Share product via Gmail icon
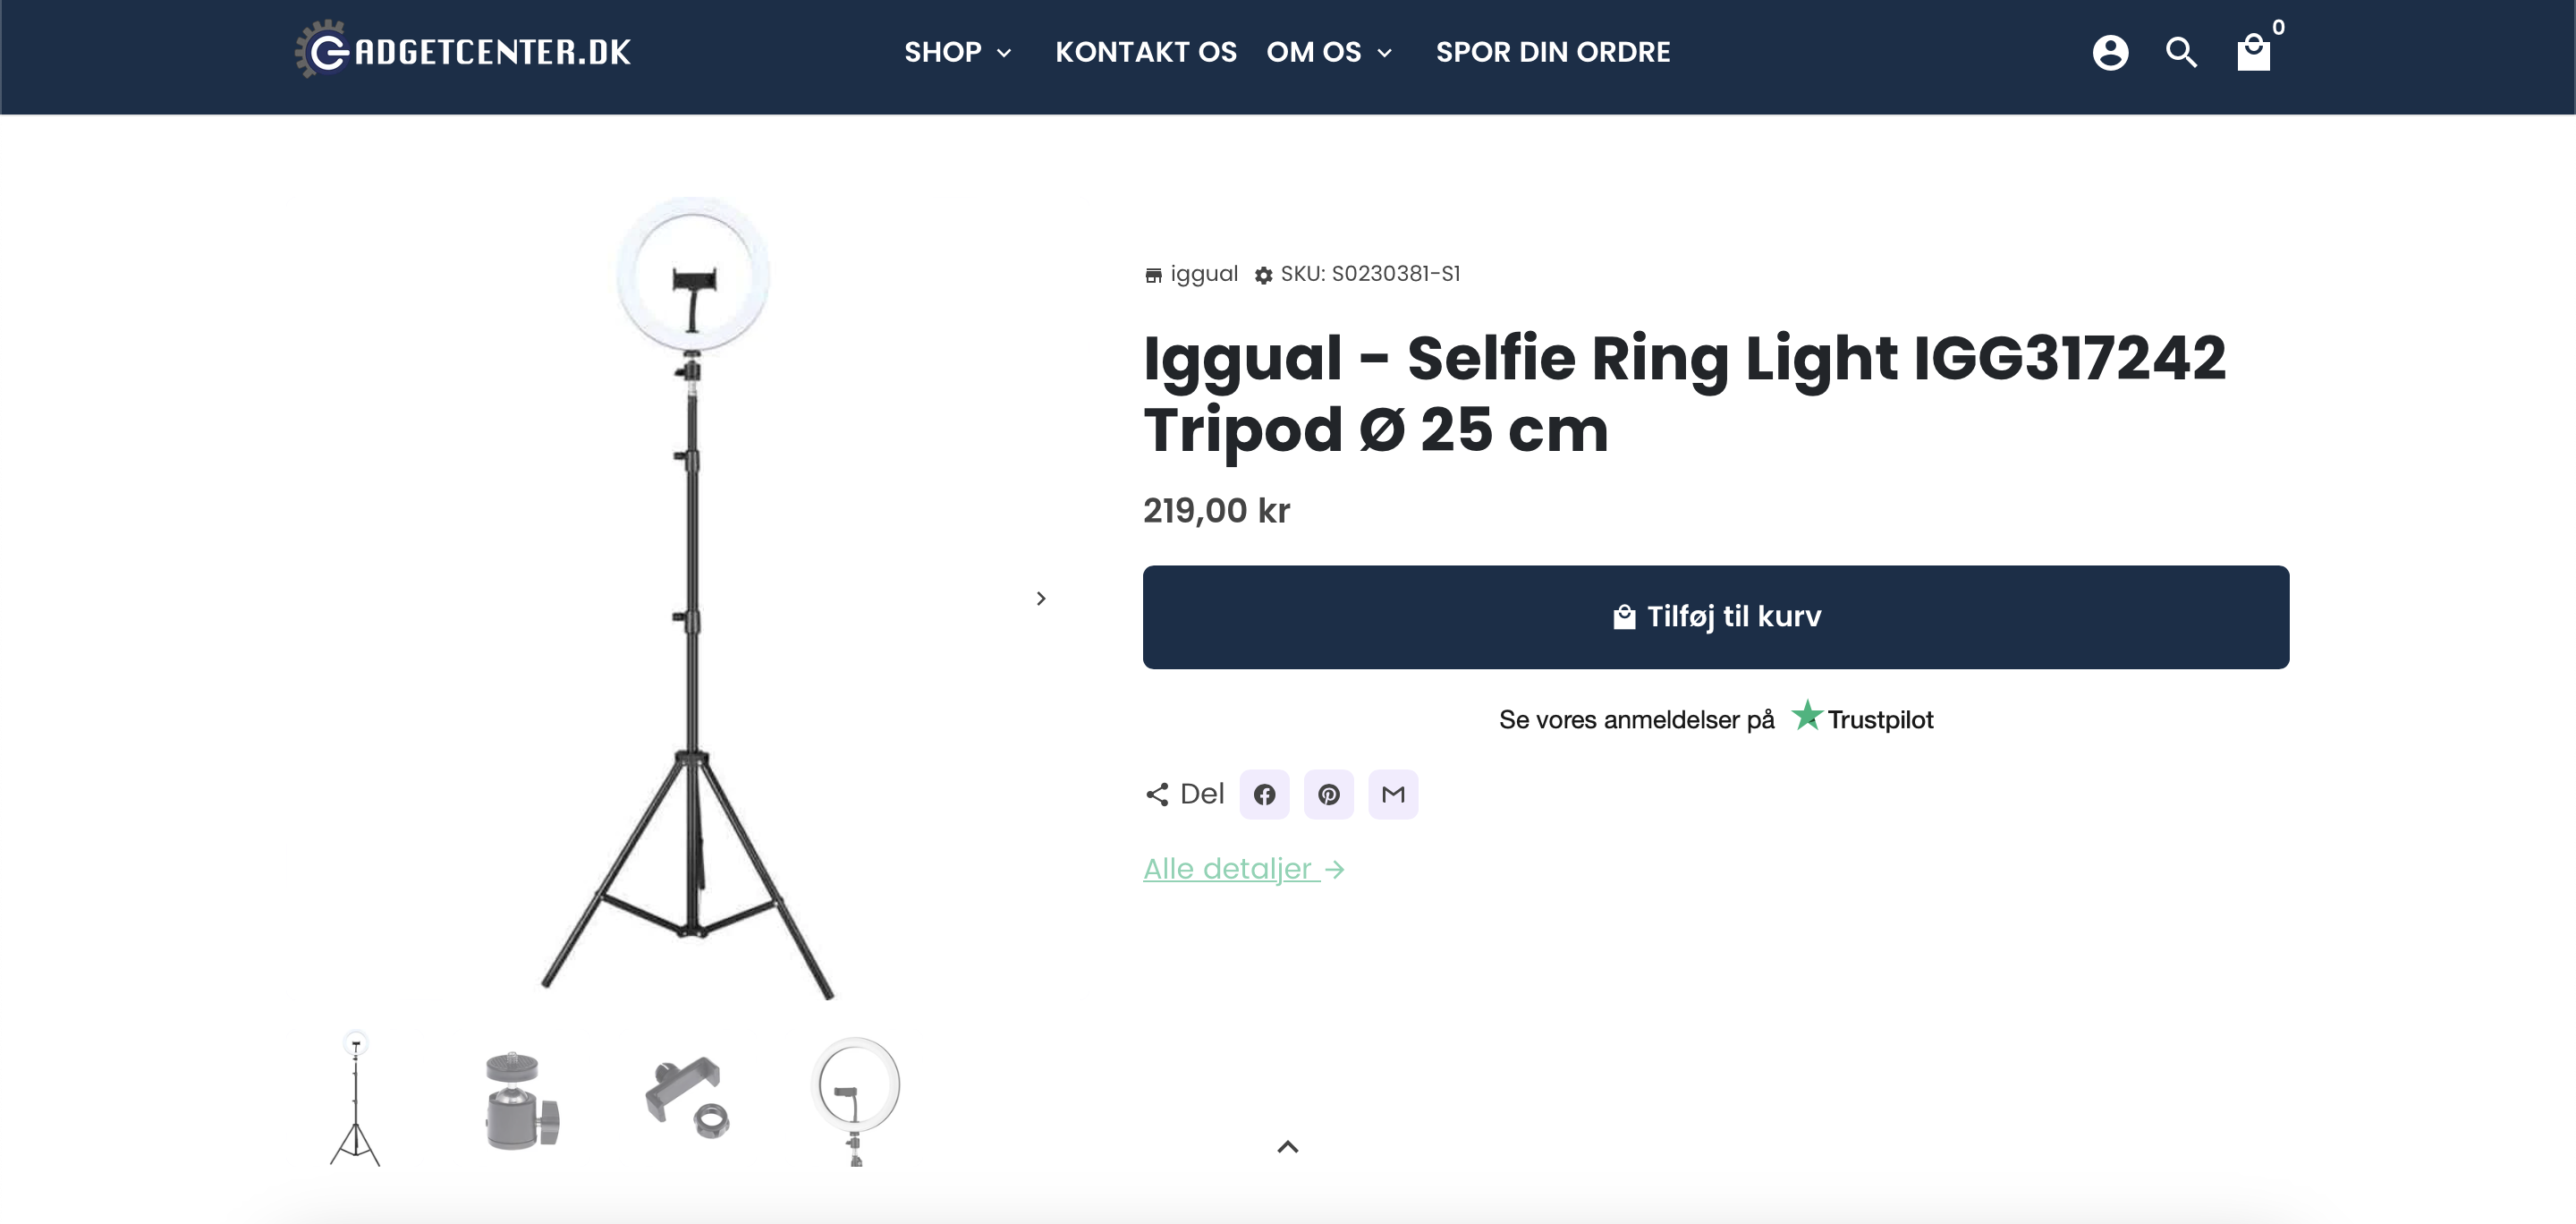Screen dimensions: 2576x1224 coord(1393,794)
